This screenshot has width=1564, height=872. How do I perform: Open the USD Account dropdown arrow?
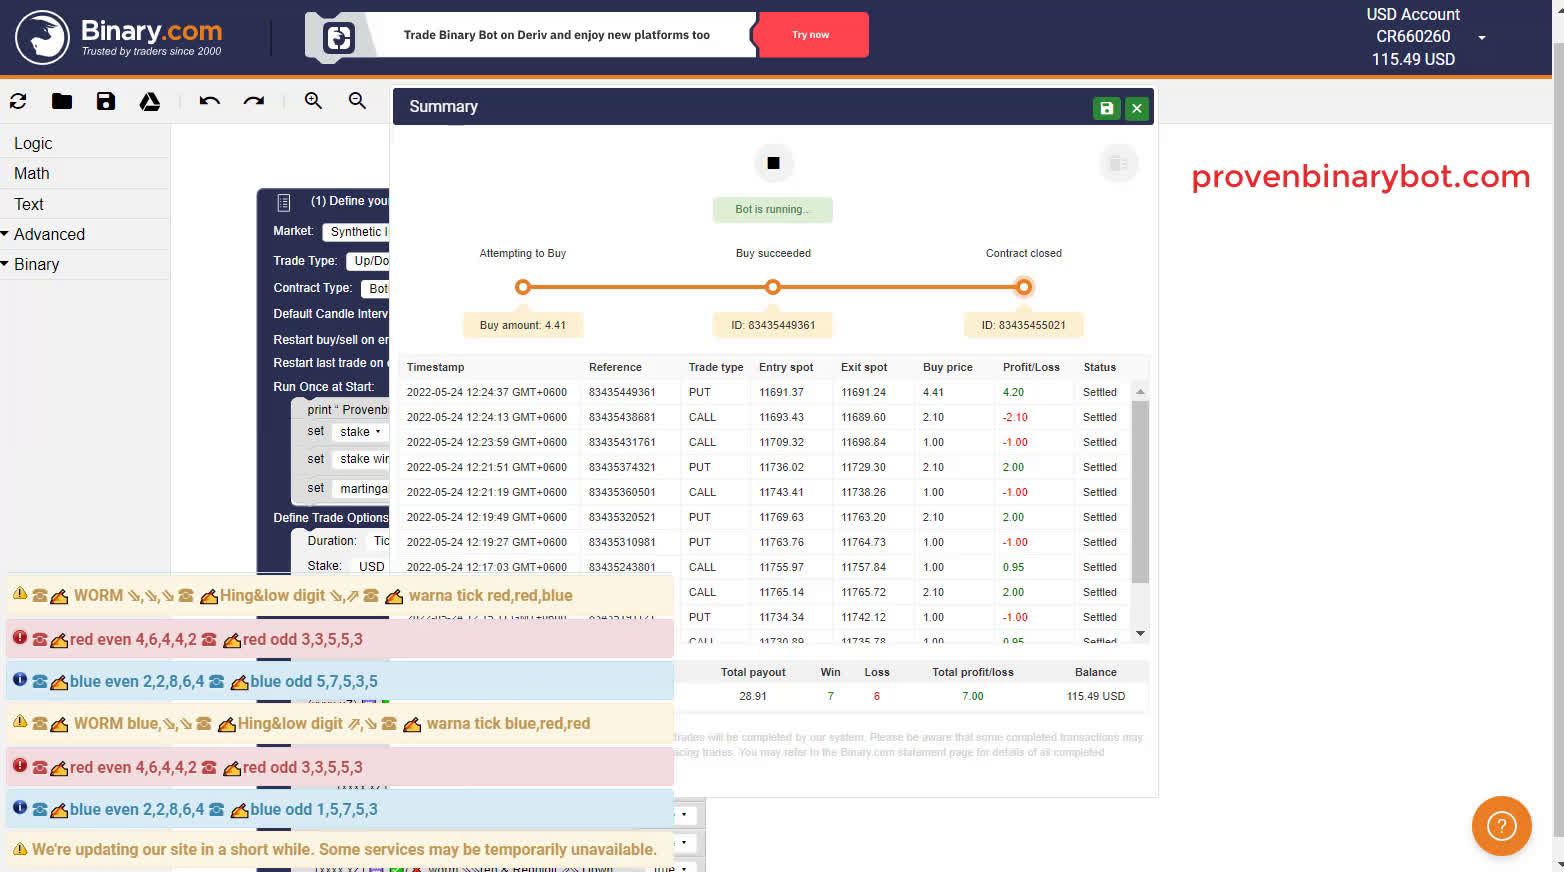click(1482, 38)
